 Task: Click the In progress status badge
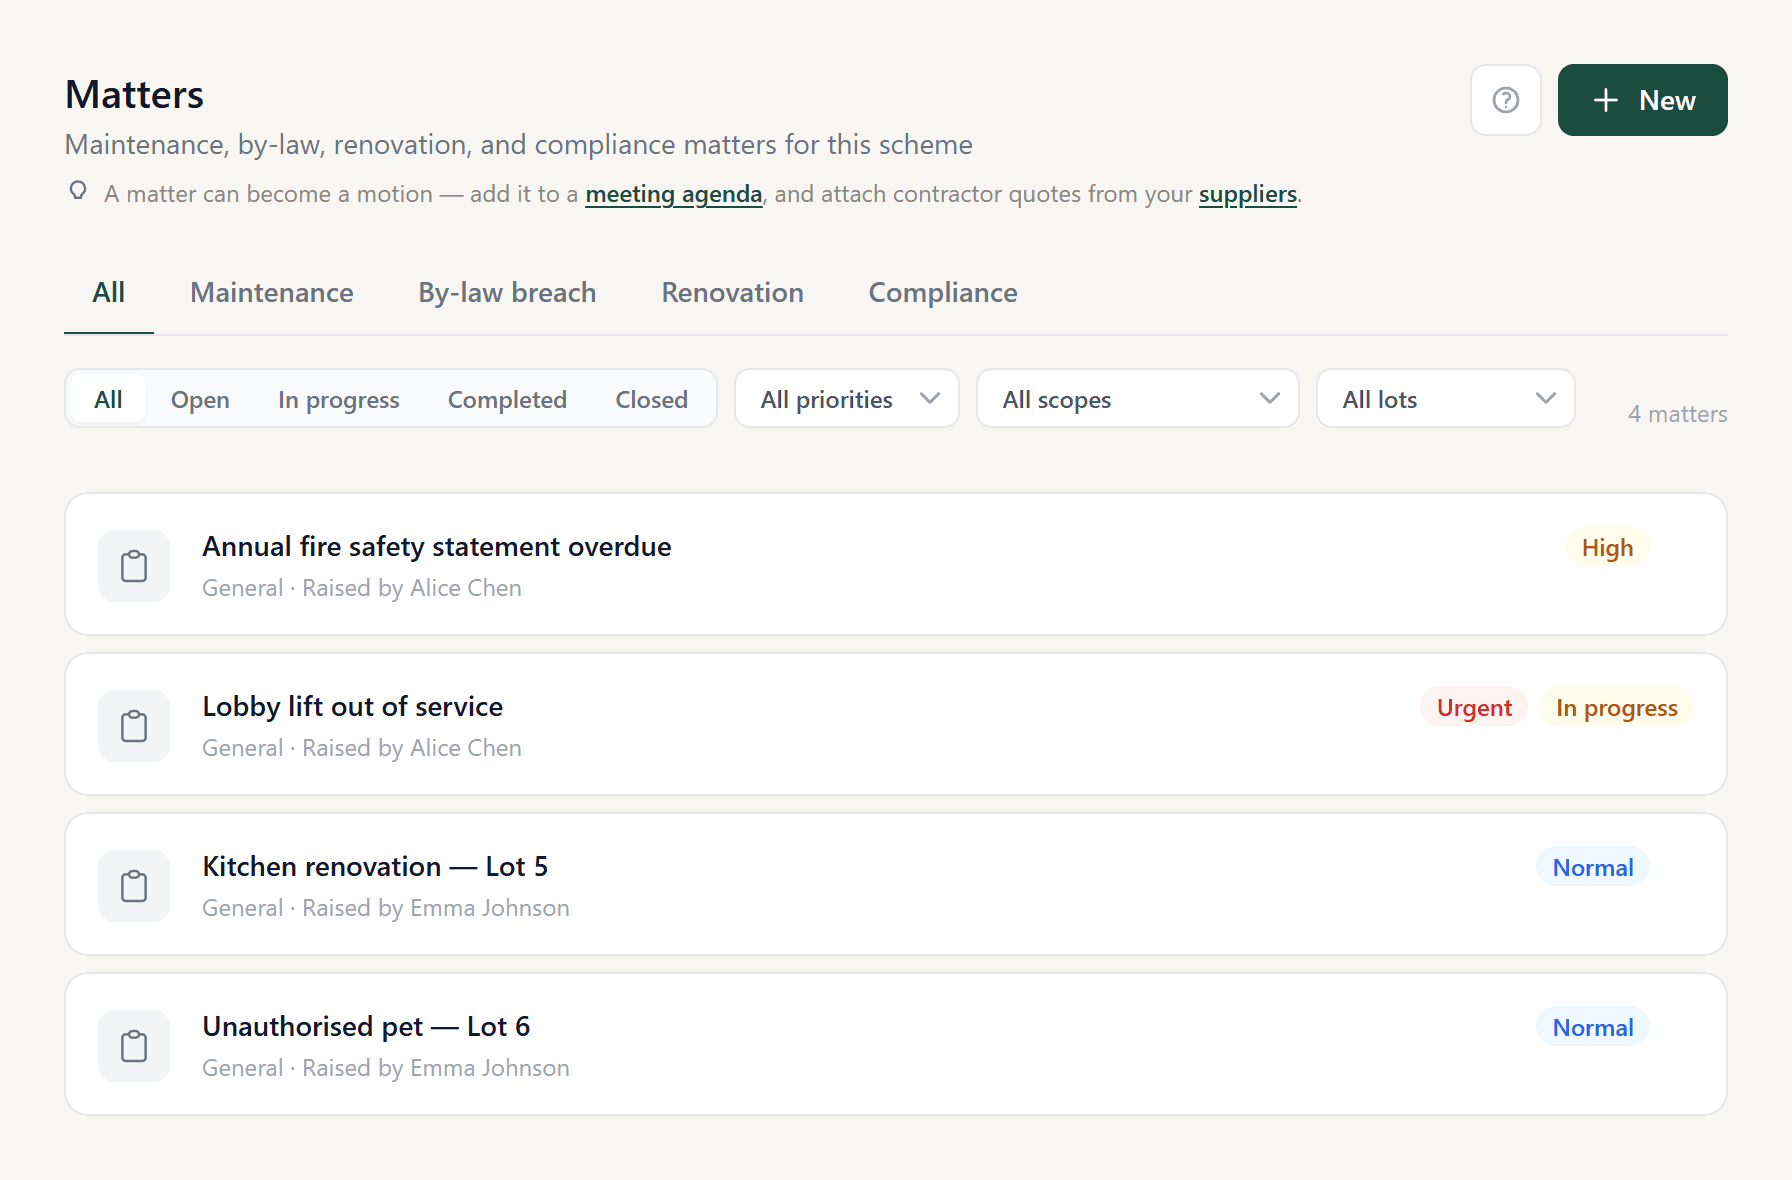[x=1617, y=707]
